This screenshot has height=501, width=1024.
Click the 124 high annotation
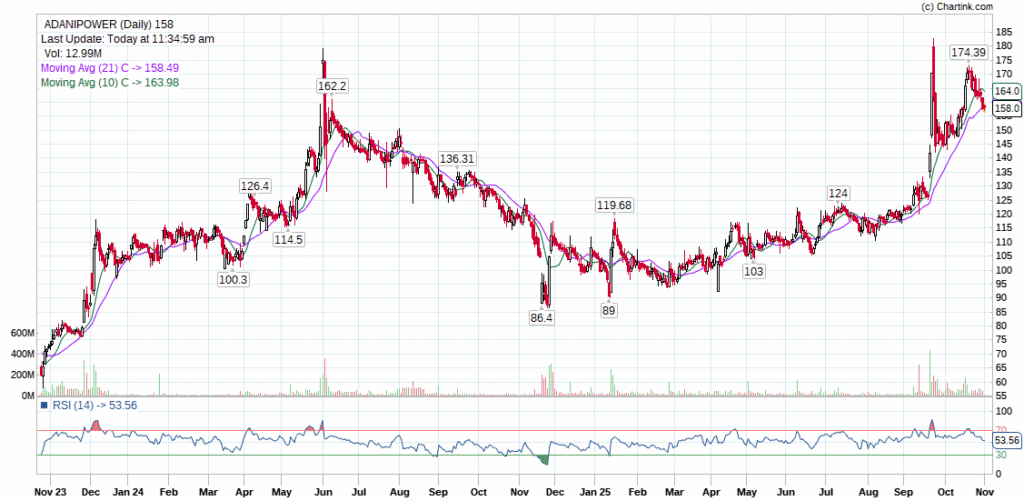pyautogui.click(x=838, y=193)
